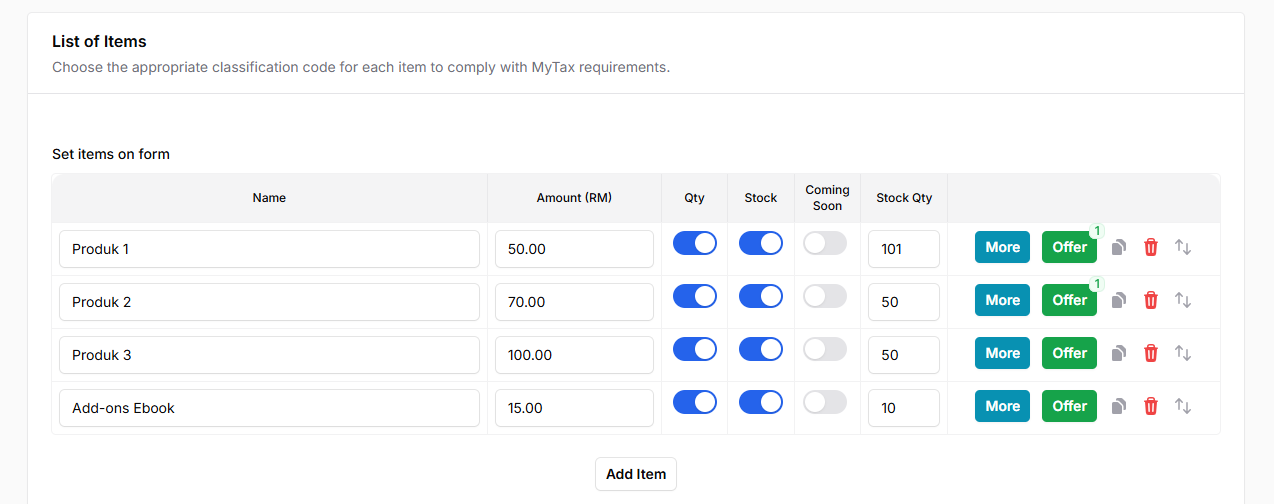Expand More options for Produk 3
Screen dimensions: 1274x504
1002,353
